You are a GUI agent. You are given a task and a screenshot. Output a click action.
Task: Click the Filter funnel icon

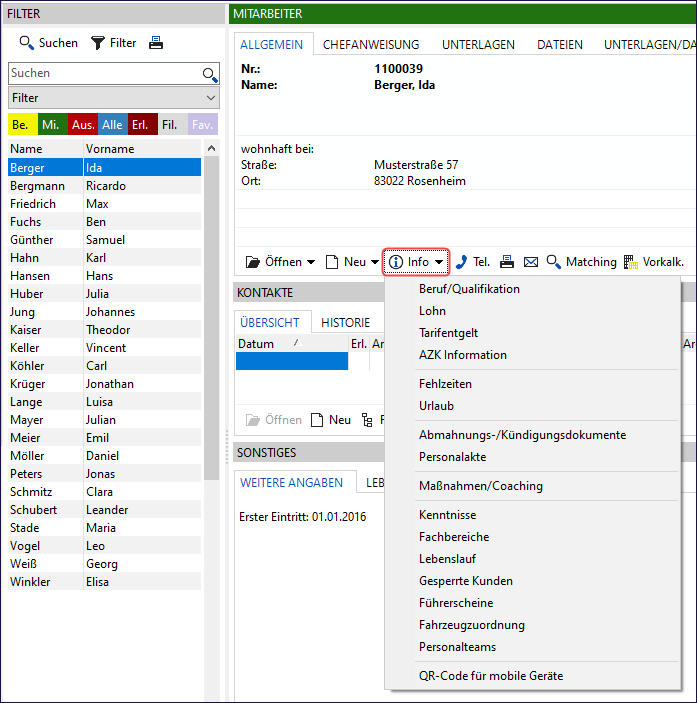pyautogui.click(x=97, y=43)
